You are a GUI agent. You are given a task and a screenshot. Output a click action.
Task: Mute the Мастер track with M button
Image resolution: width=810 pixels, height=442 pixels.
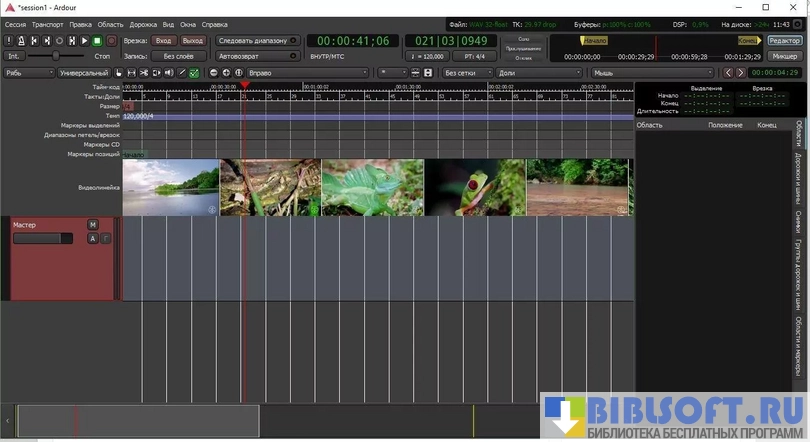pyautogui.click(x=93, y=224)
